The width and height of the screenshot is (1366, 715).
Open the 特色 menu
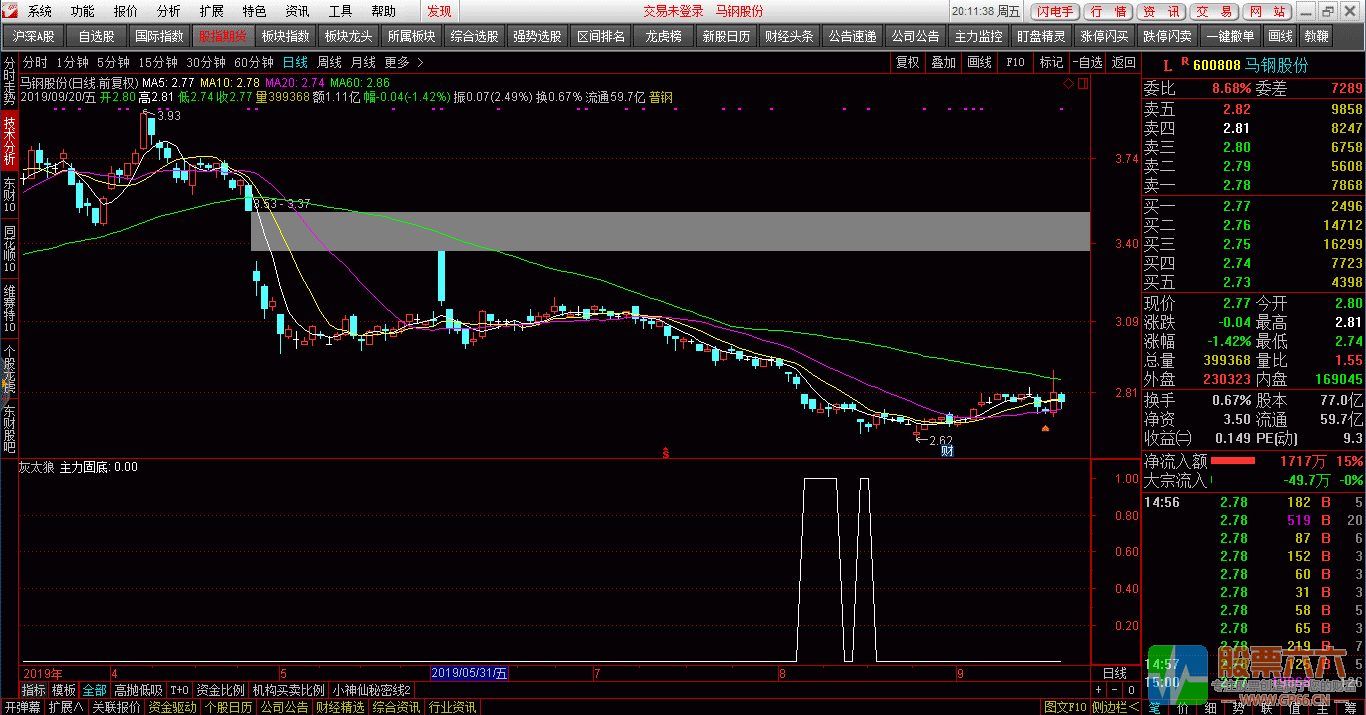[255, 11]
